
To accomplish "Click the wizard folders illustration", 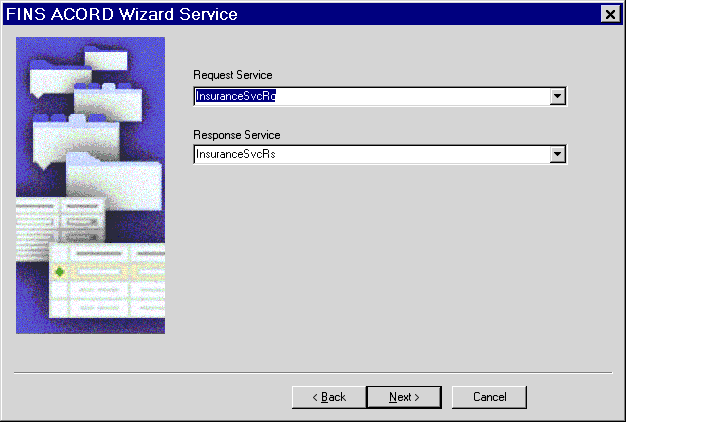I will (90, 185).
